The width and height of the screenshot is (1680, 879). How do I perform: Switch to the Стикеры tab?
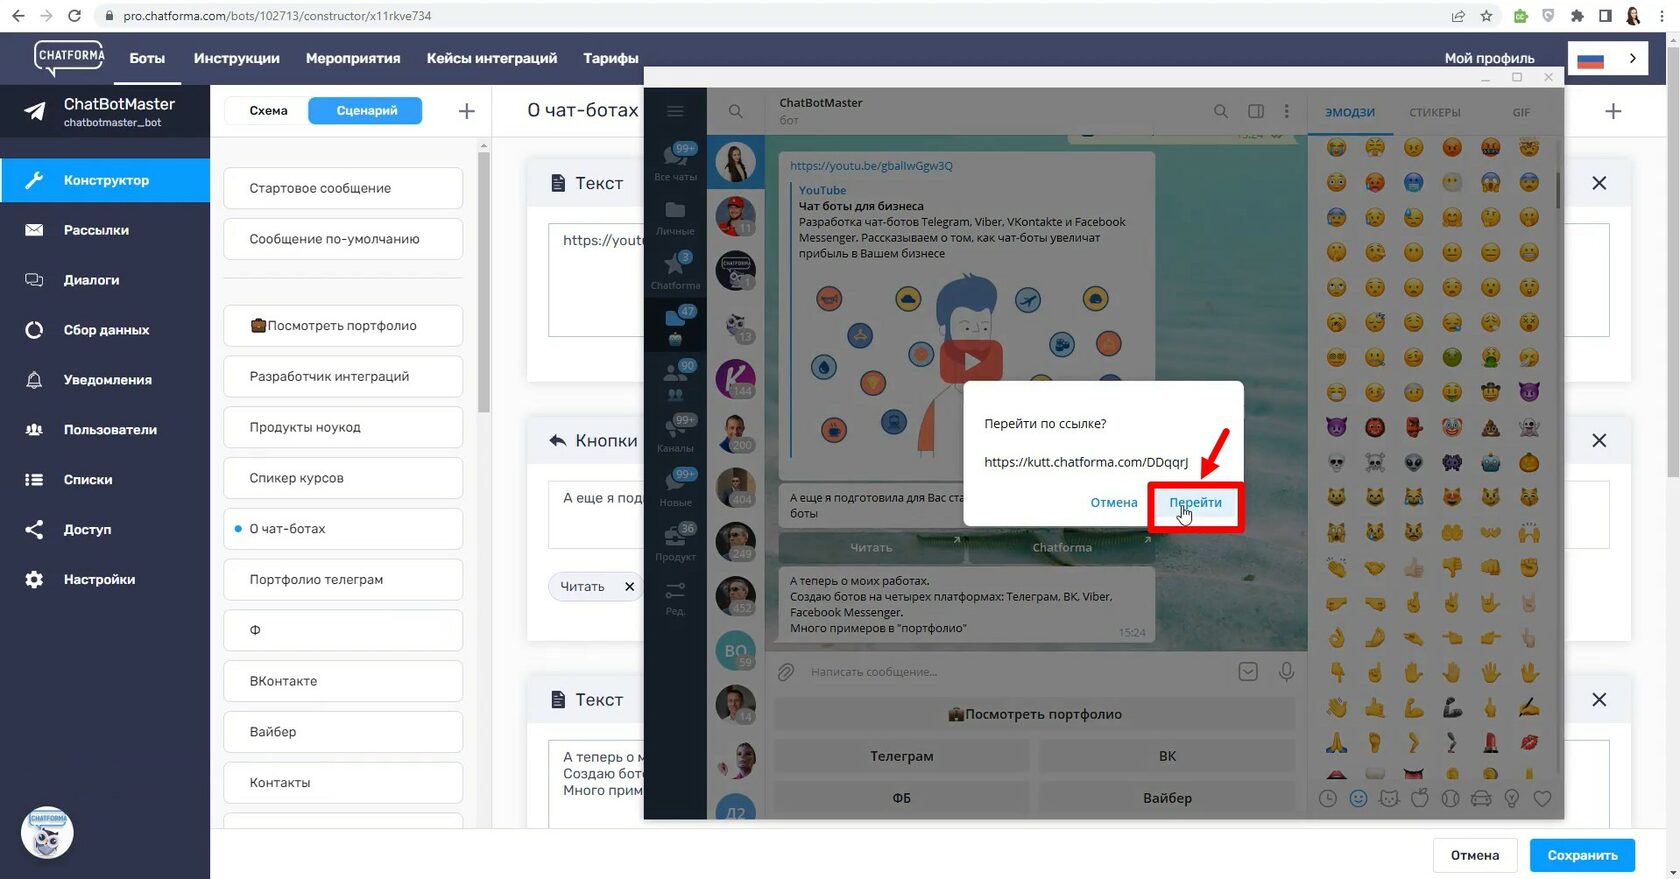pos(1434,112)
